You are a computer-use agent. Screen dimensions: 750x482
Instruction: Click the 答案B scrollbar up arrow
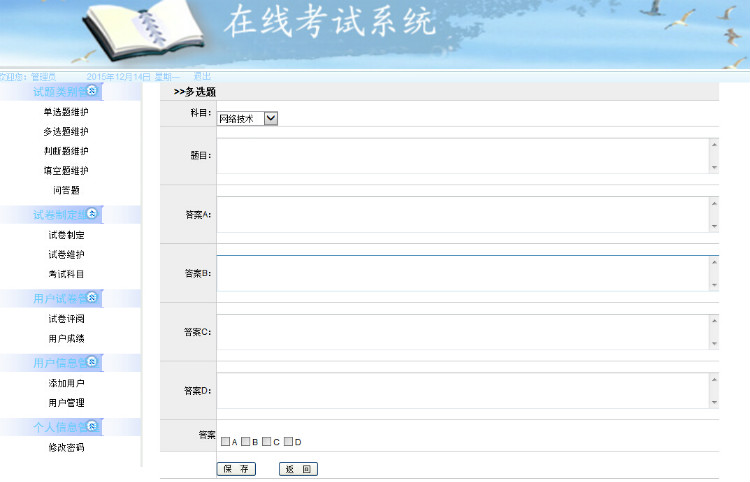pos(714,262)
